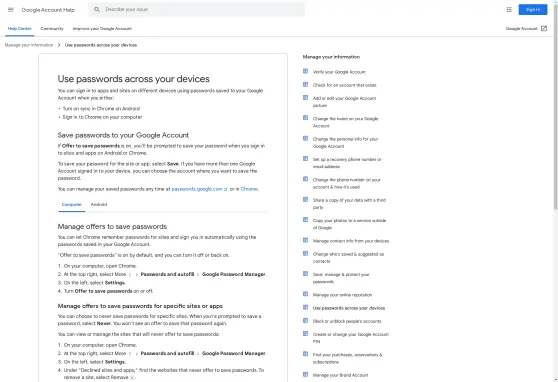Open Manage your Brand Account article
Screen dimensions: 558x382
(x=341, y=375)
